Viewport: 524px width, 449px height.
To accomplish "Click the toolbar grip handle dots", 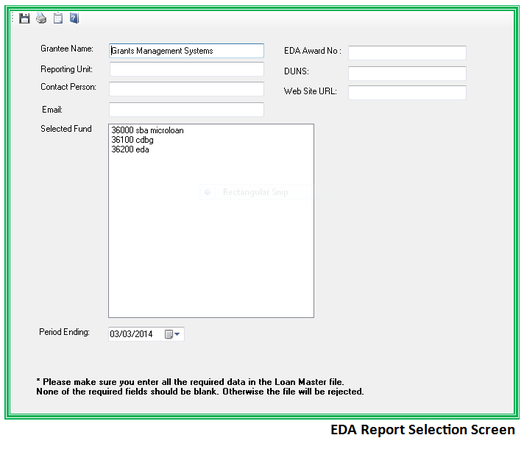I will (x=13, y=18).
